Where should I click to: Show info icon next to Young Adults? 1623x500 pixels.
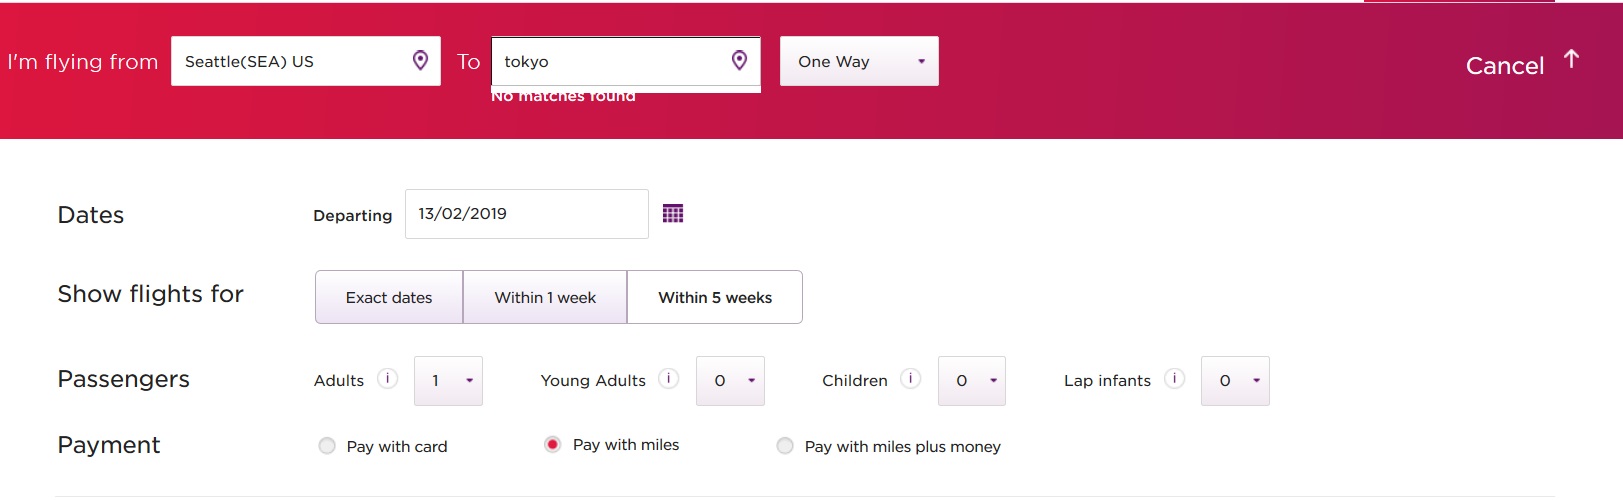(669, 379)
